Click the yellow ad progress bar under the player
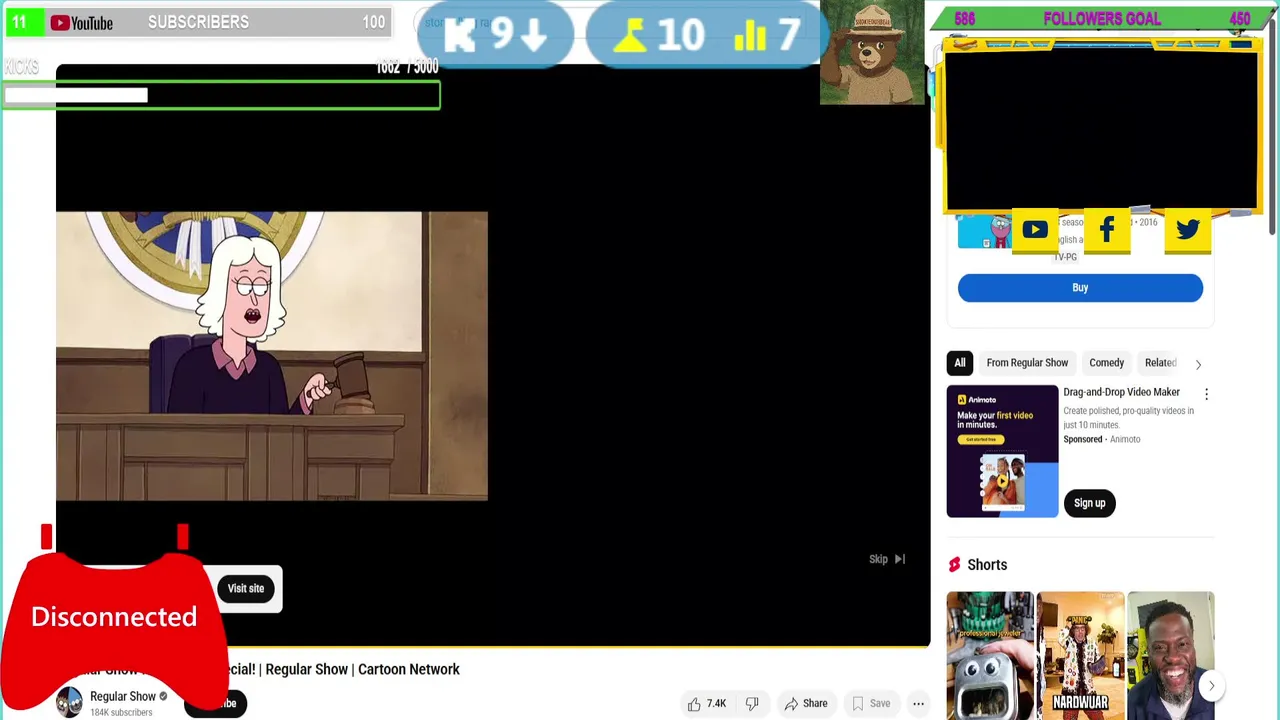The height and width of the screenshot is (720, 1280). coord(493,646)
